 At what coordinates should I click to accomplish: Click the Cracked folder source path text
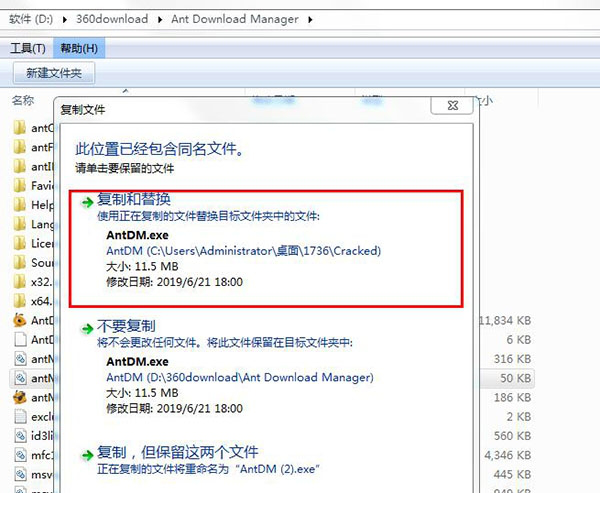(x=243, y=251)
